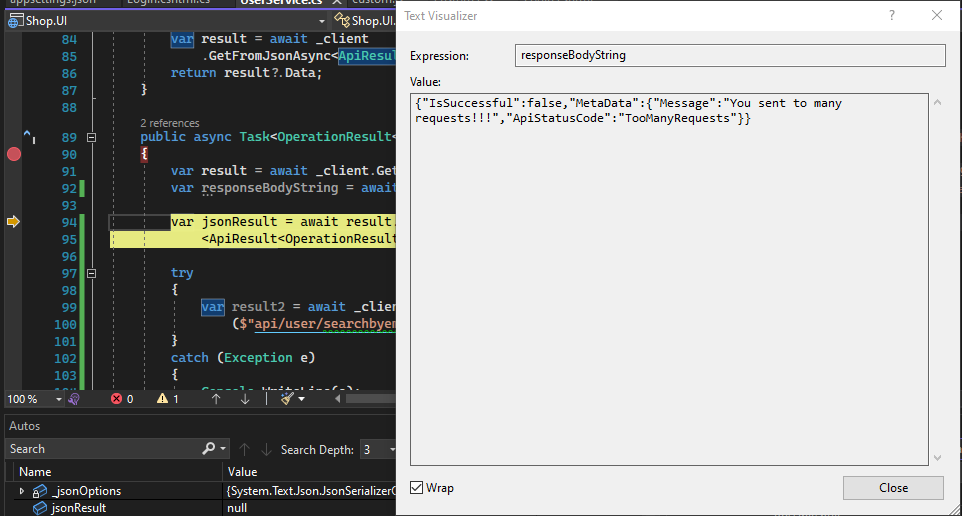The image size is (962, 516).
Task: Open the '2 references' CodeLens link
Action: point(169,123)
